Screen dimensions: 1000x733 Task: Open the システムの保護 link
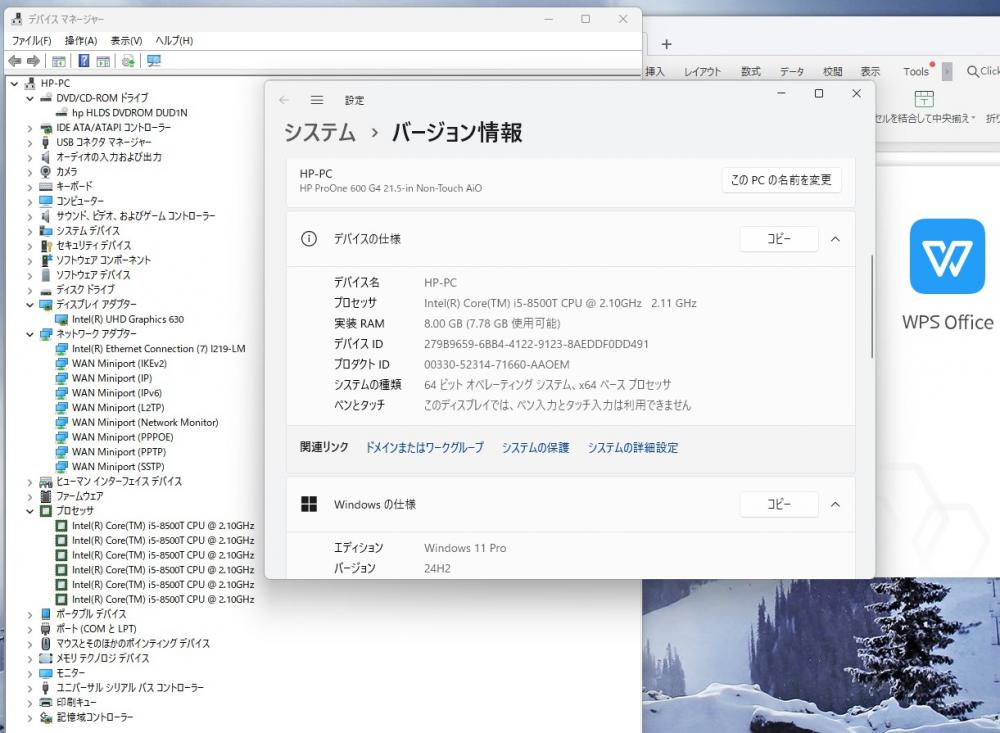coord(535,448)
